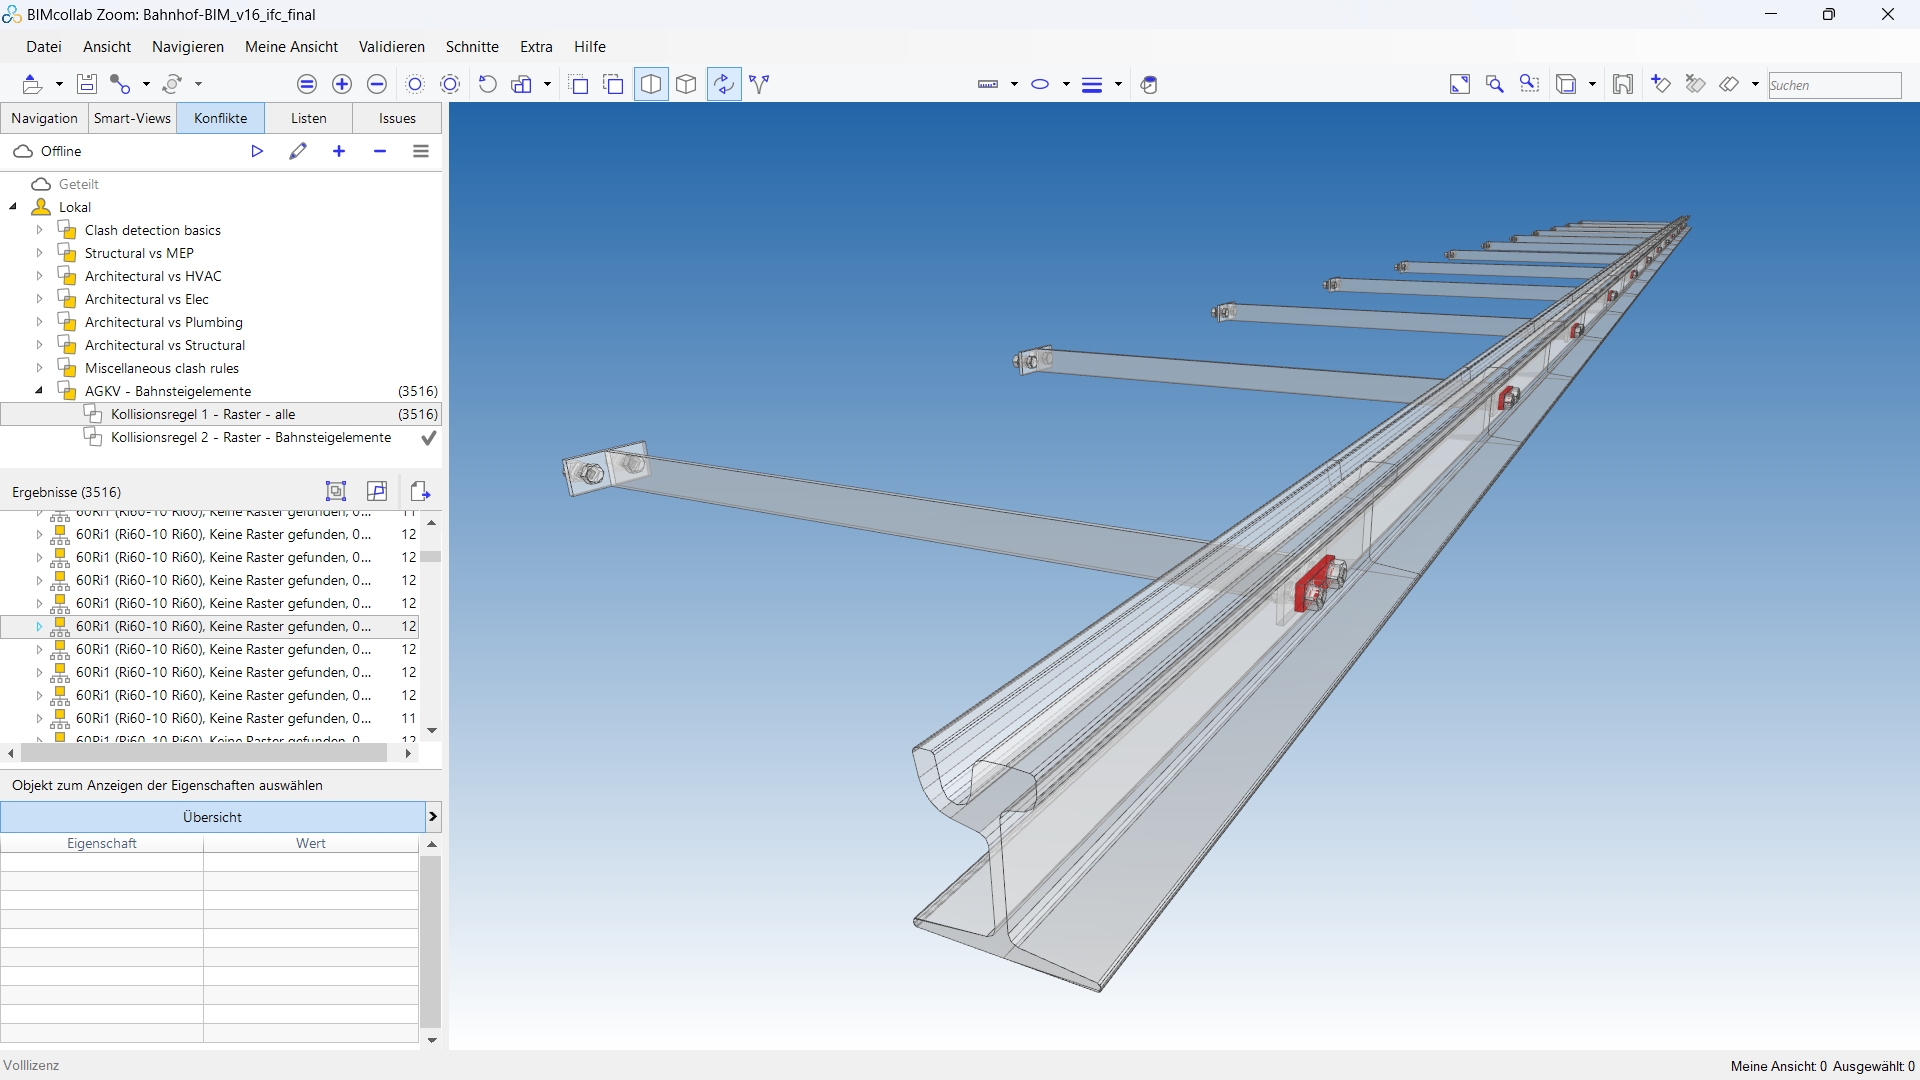Image resolution: width=1920 pixels, height=1080 pixels.
Task: Collapse the AGKV - Bahnsteigelemente folder
Action: tap(40, 391)
